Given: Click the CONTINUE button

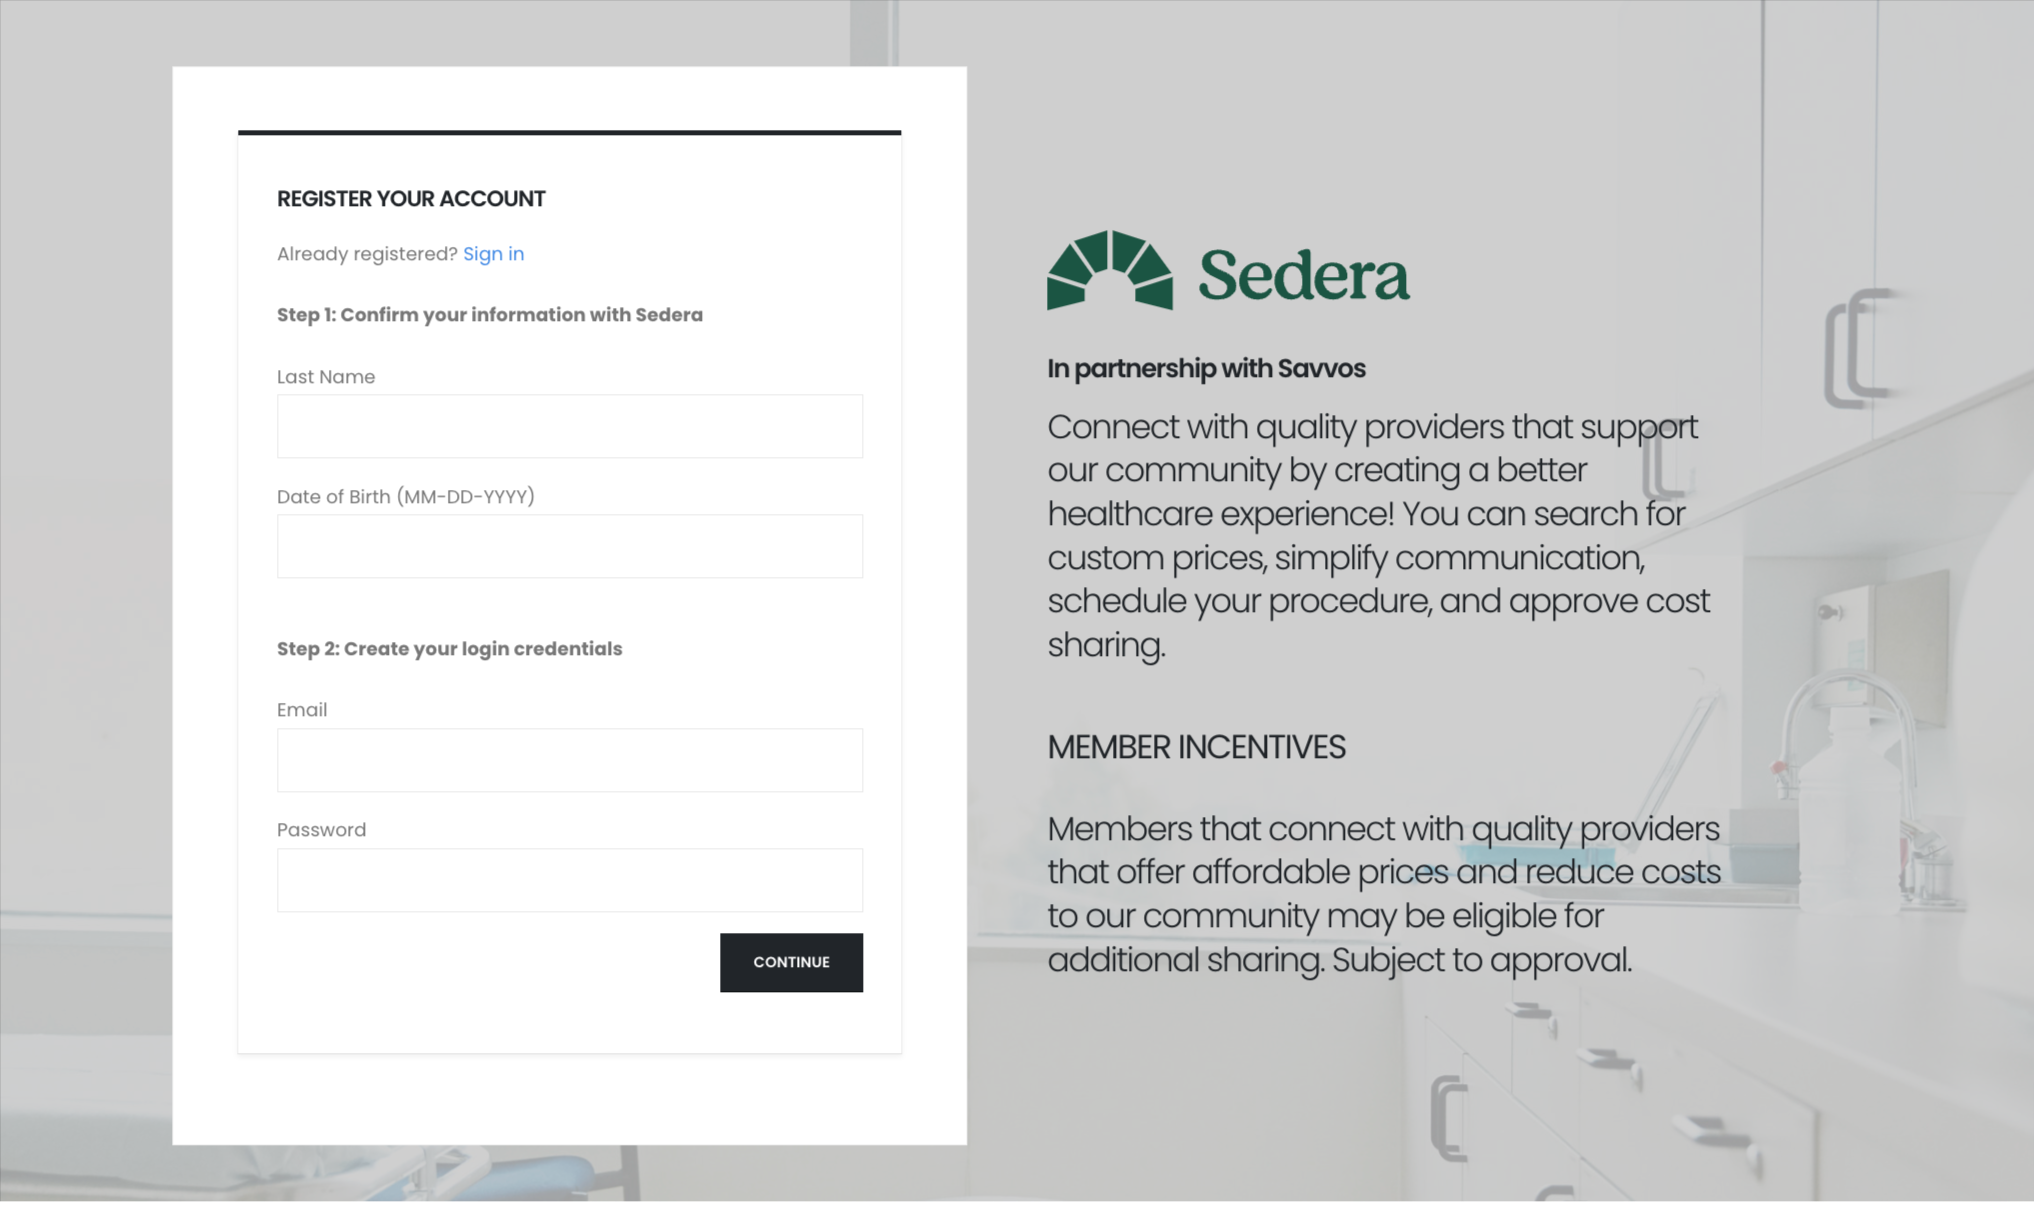Looking at the screenshot, I should [x=789, y=962].
